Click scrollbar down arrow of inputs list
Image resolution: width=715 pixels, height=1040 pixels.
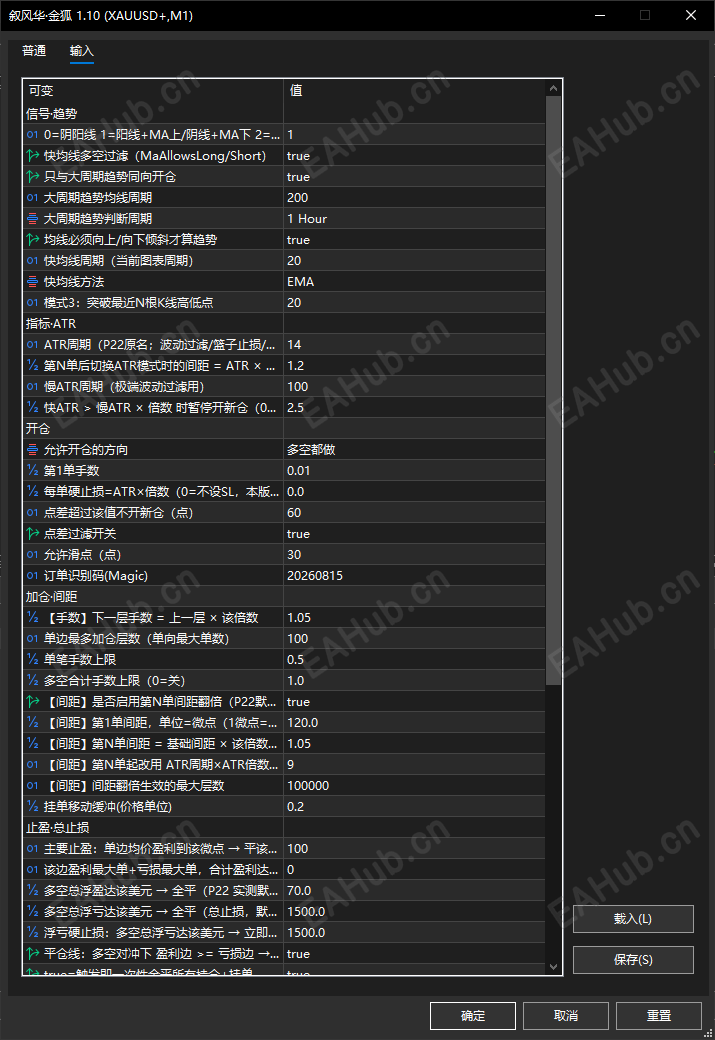click(x=554, y=967)
